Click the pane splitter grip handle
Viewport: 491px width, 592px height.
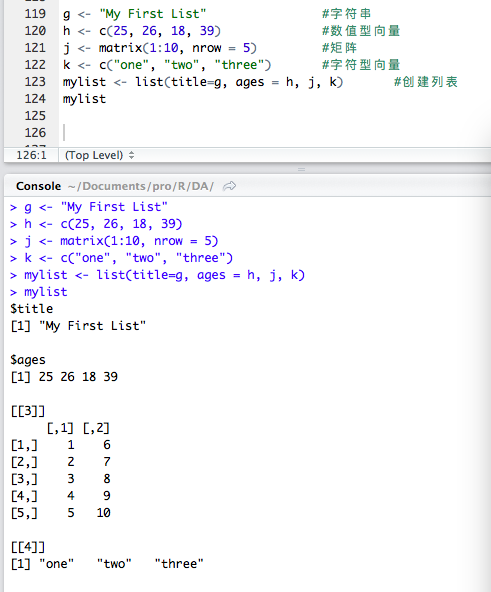click(x=301, y=170)
